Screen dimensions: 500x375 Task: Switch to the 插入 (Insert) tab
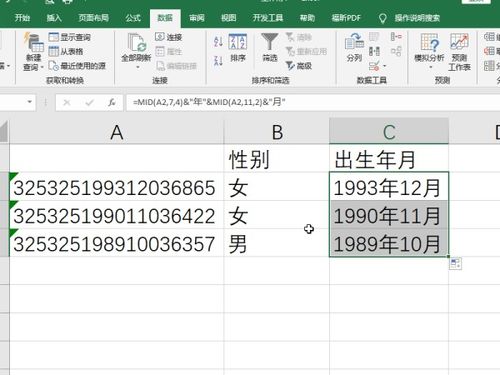54,18
